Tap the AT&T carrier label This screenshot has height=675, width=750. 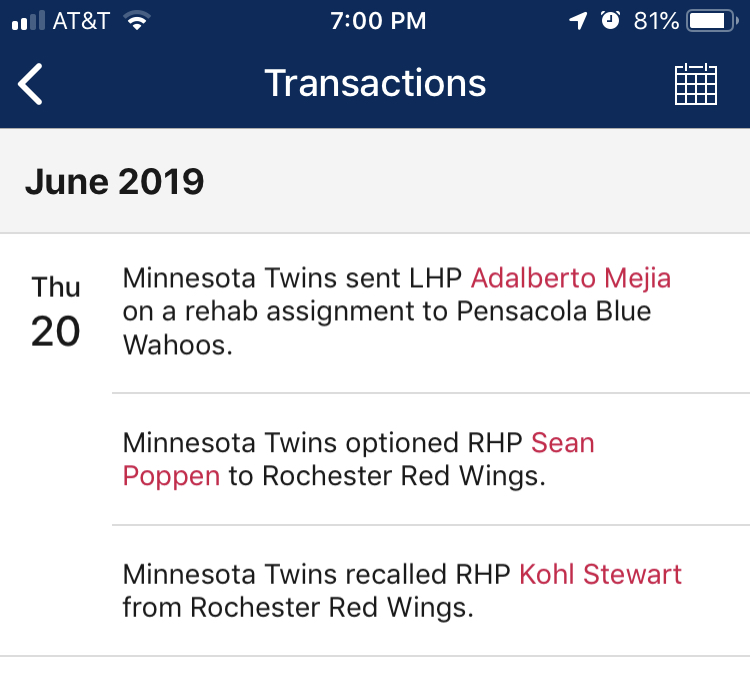[81, 21]
